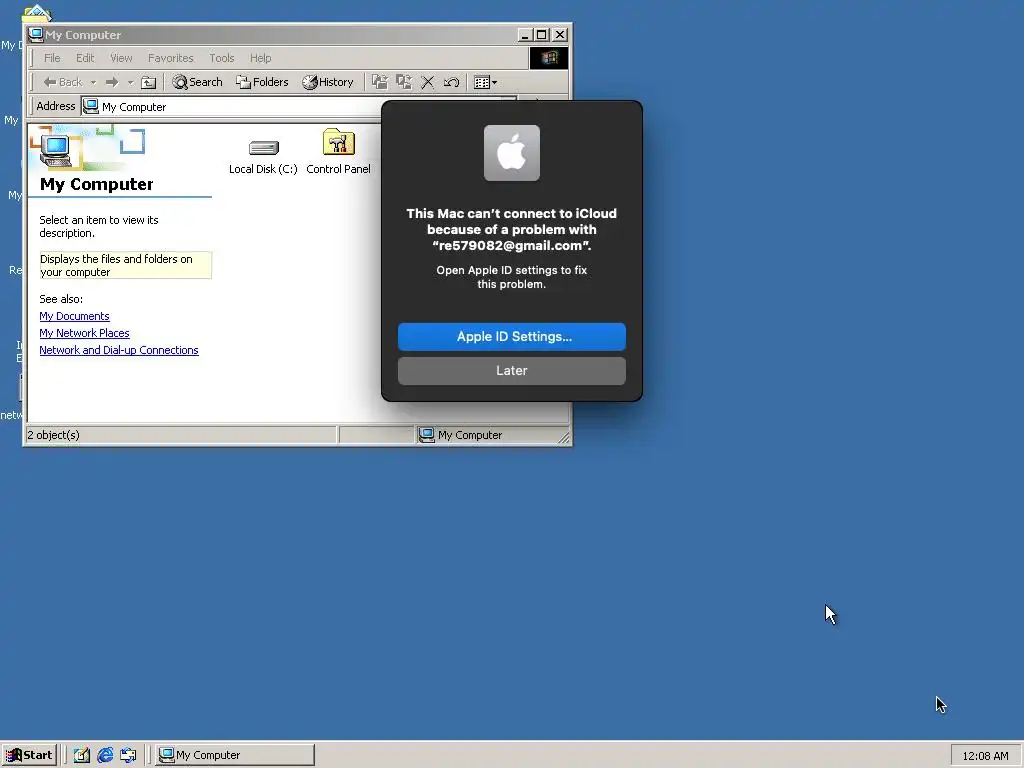The width and height of the screenshot is (1024, 768).
Task: Click the My Computer icon in address bar
Action: coord(91,106)
